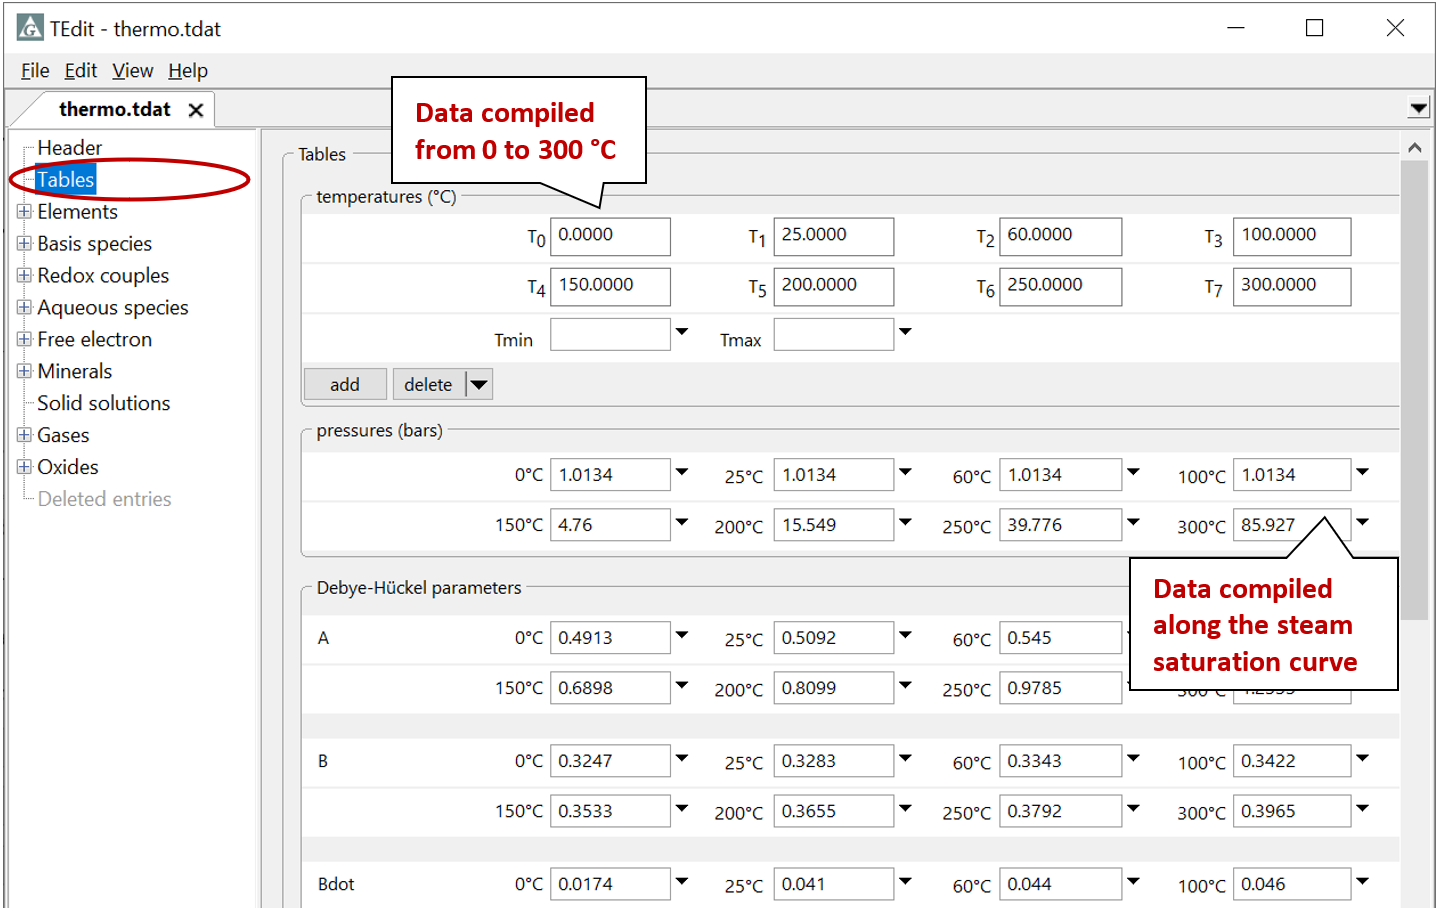The width and height of the screenshot is (1440, 911).
Task: Expand the Gases tree node
Action: coord(24,435)
